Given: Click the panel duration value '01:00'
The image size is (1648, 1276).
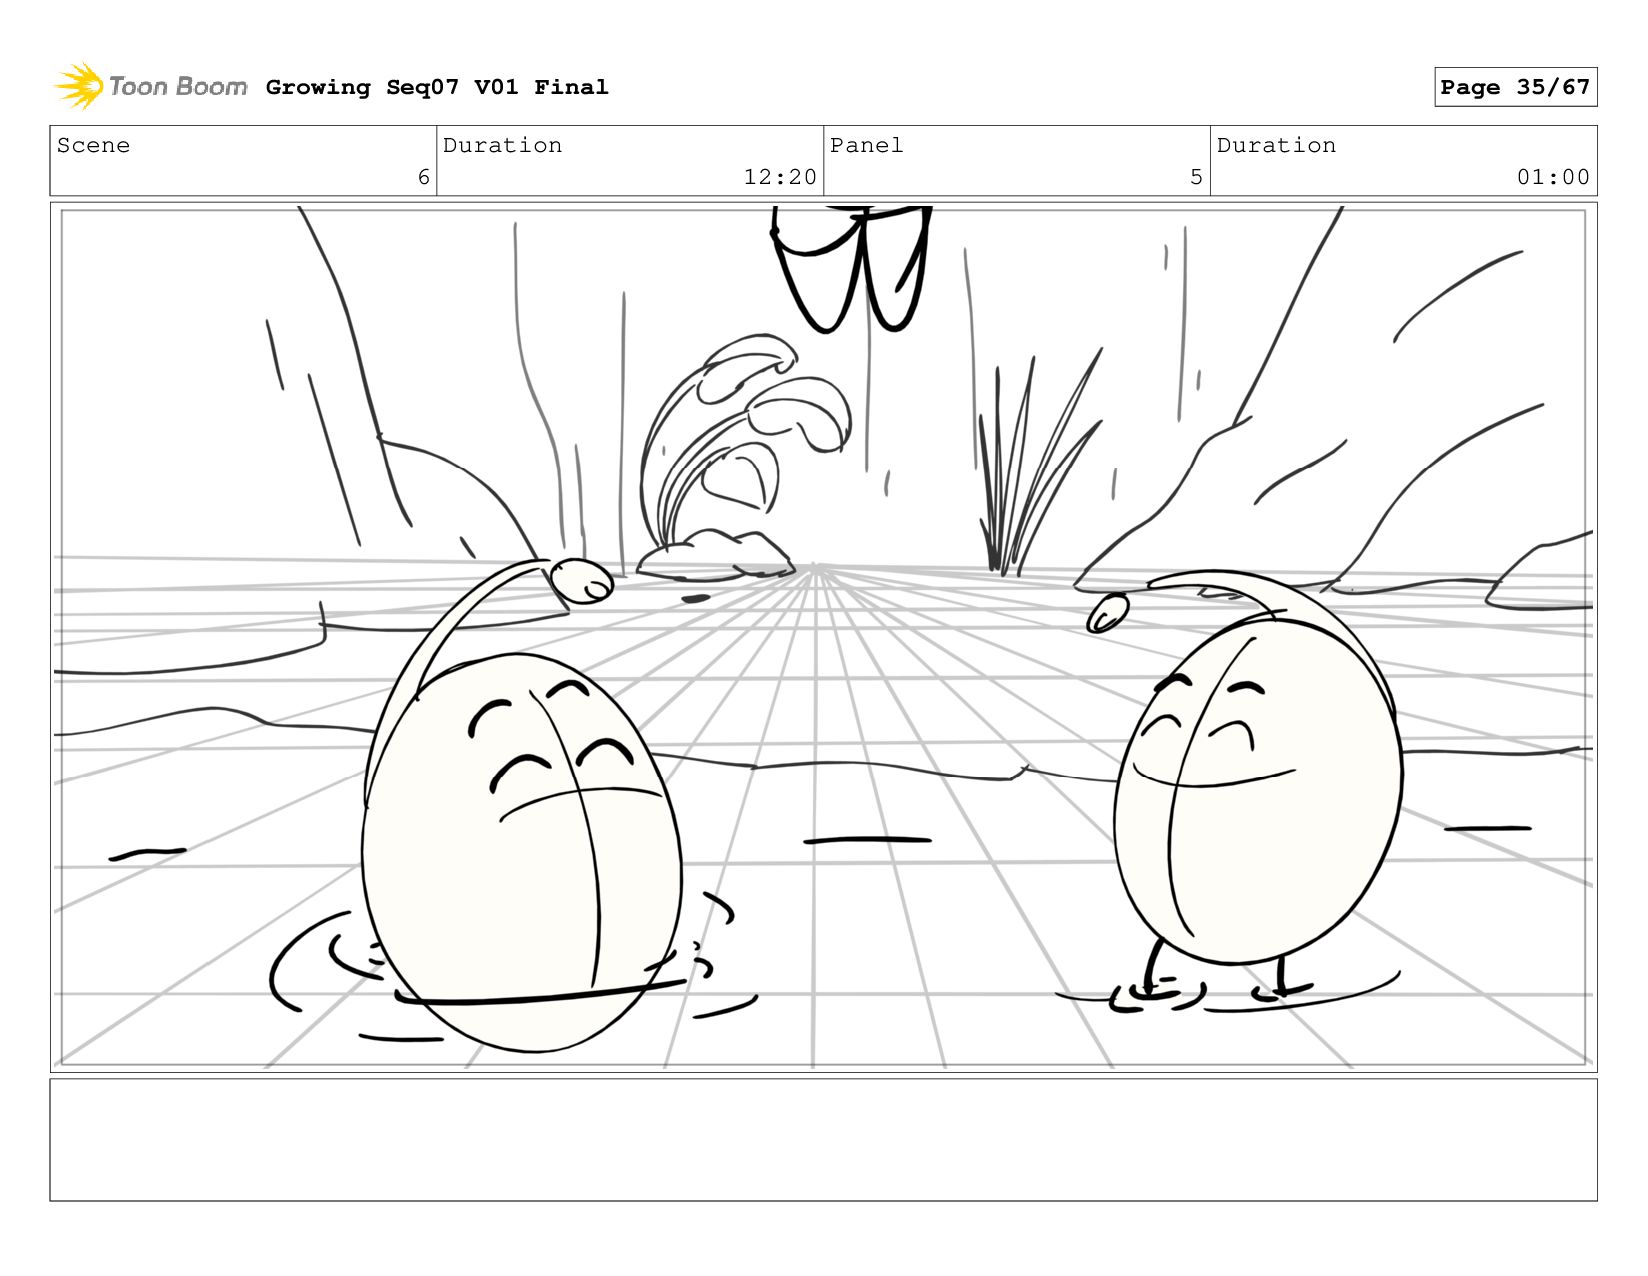Looking at the screenshot, I should pyautogui.click(x=1553, y=177).
